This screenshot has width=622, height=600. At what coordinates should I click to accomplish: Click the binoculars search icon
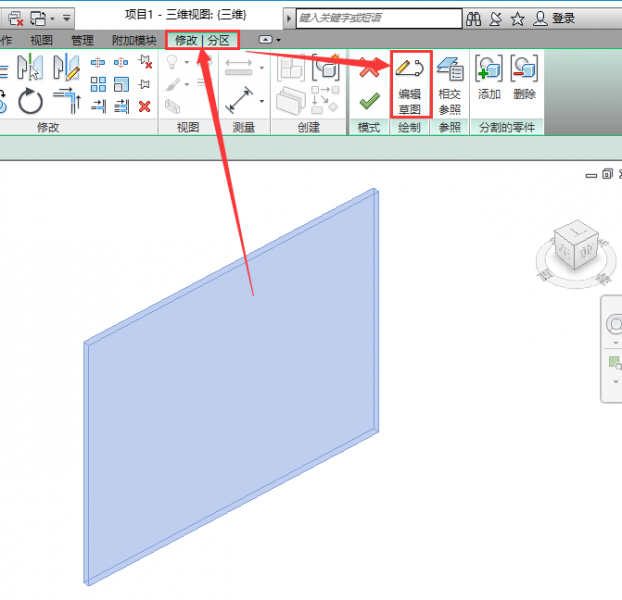[x=473, y=19]
